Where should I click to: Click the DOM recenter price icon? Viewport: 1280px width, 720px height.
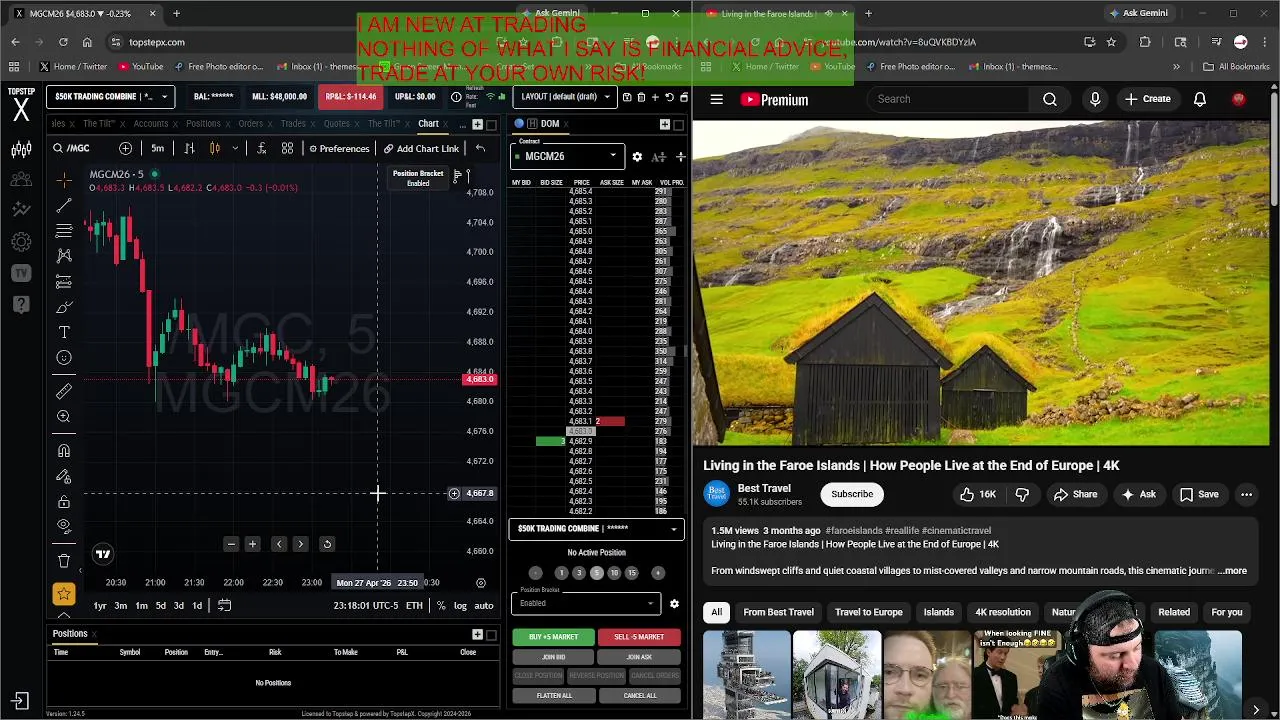tap(681, 157)
